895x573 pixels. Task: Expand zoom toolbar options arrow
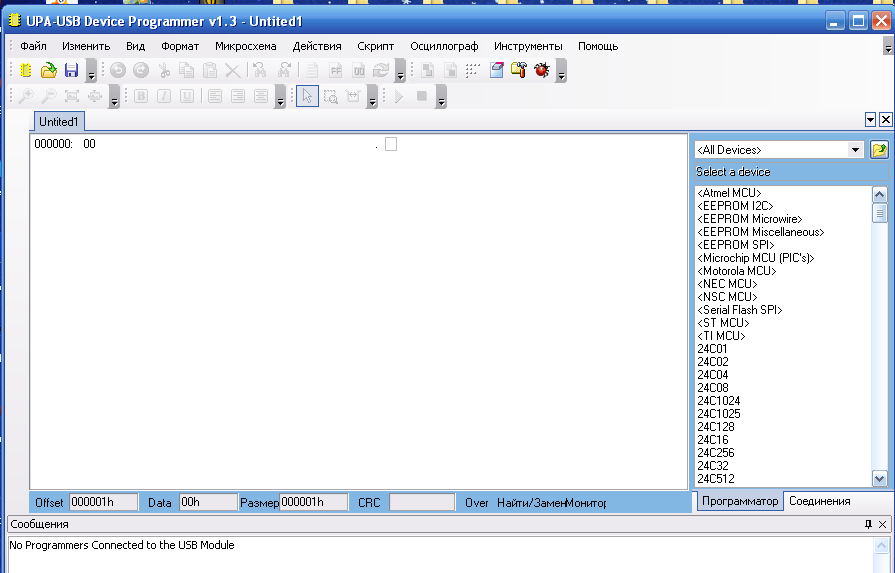[x=114, y=96]
